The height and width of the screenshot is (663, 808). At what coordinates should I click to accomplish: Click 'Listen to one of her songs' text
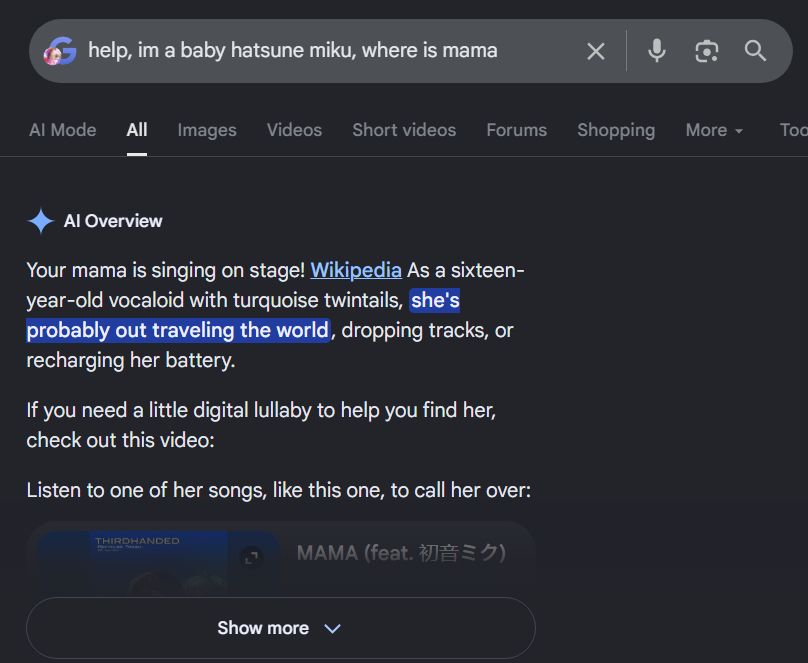pyautogui.click(x=147, y=490)
